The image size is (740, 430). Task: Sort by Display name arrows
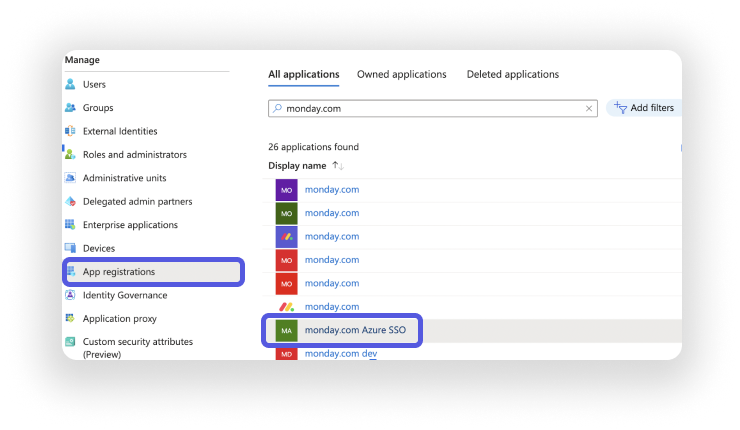pos(338,166)
